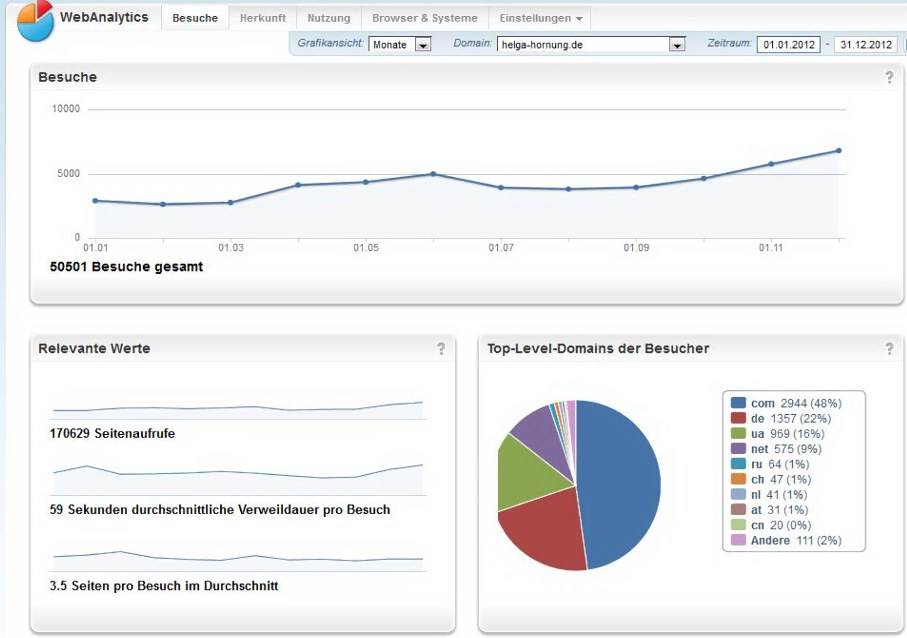907x638 pixels.
Task: Click the purple net legend swatch
Action: pyautogui.click(x=738, y=449)
